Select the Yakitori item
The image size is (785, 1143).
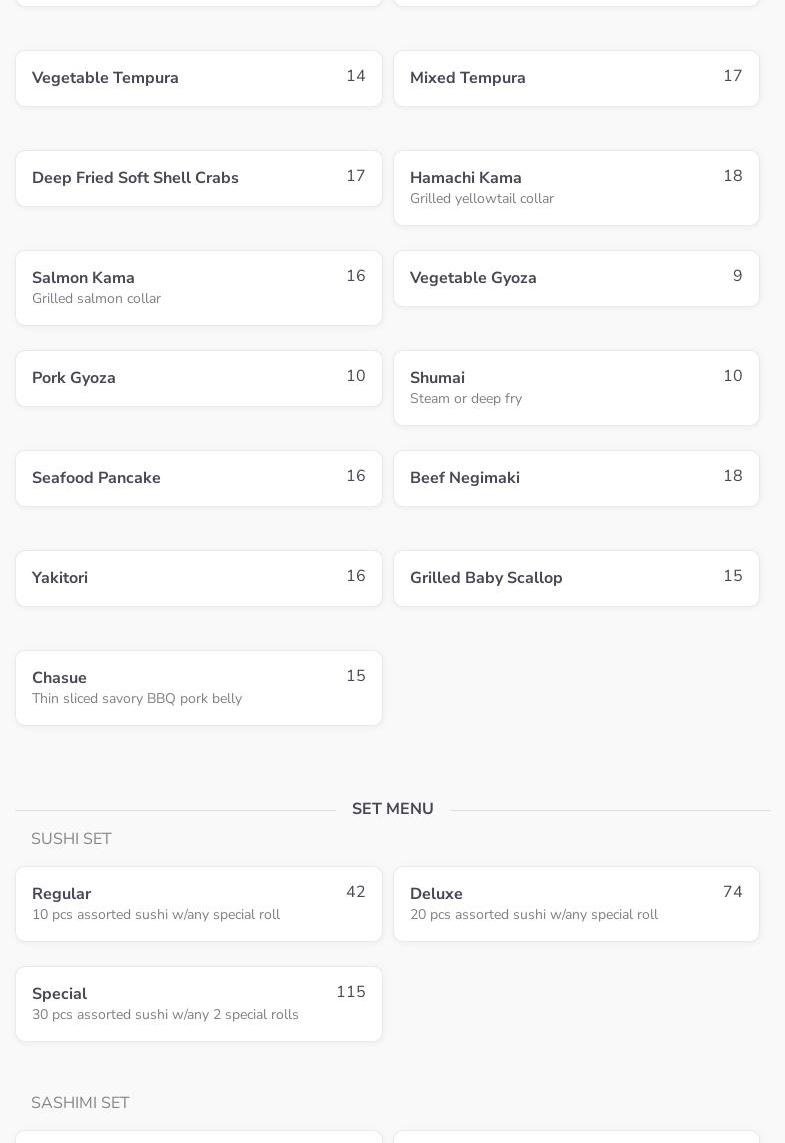198,578
